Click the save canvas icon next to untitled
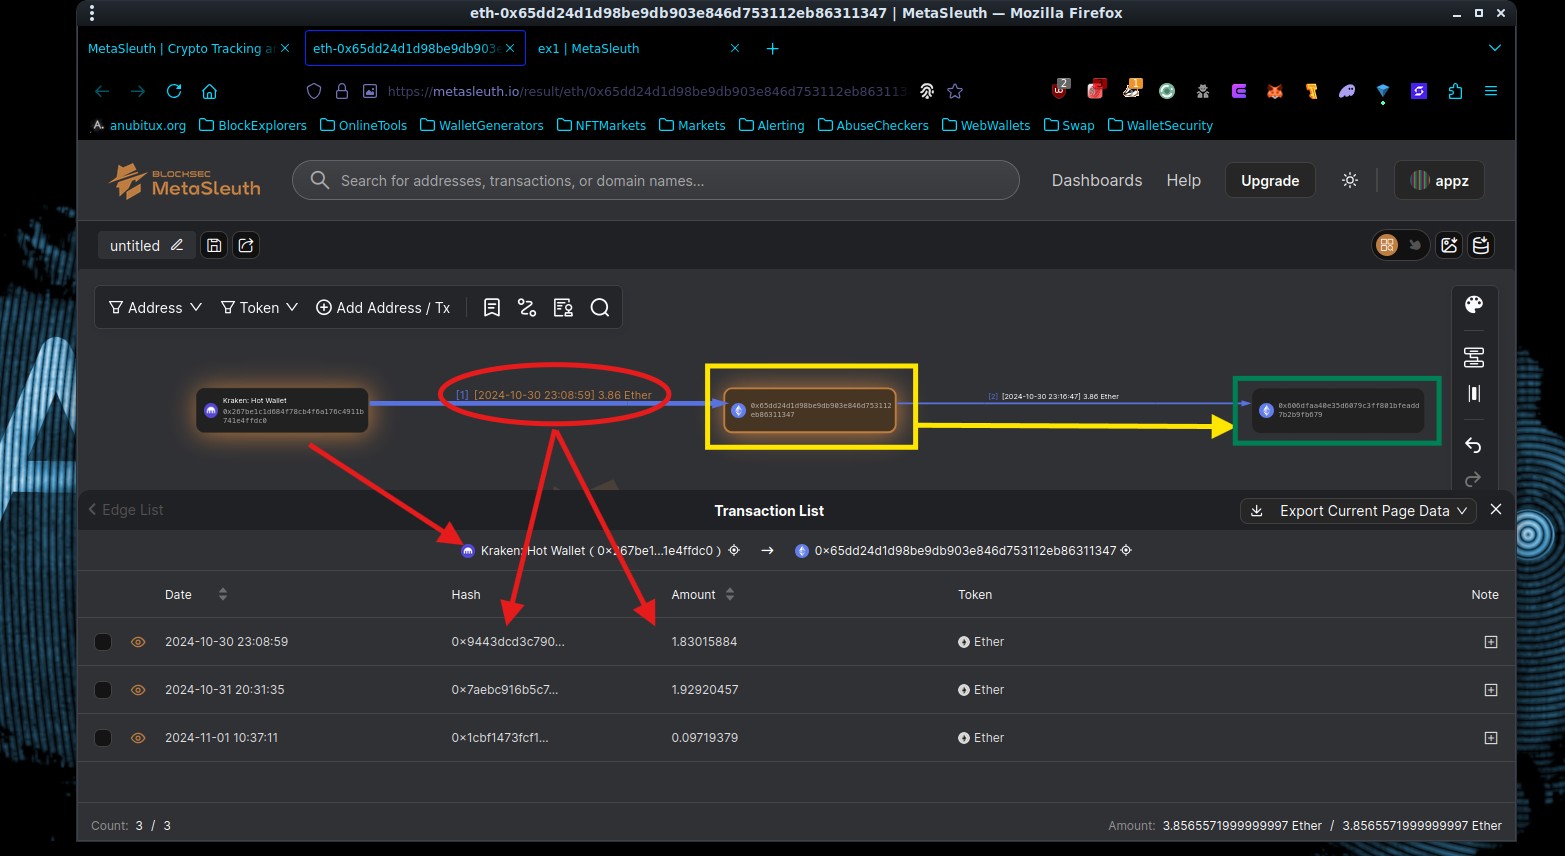 (x=214, y=245)
